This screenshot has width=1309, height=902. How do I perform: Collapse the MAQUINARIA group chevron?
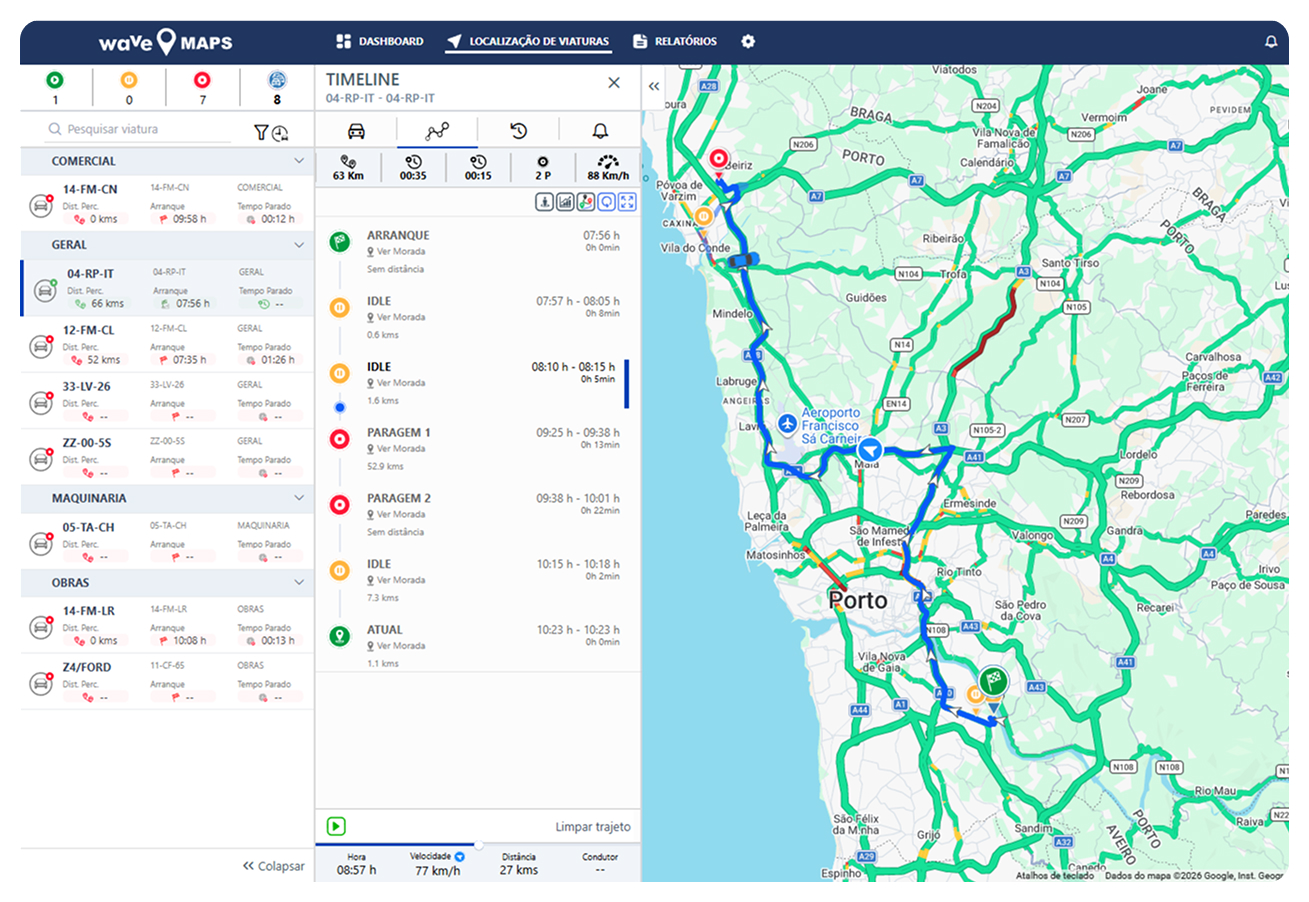tap(298, 498)
